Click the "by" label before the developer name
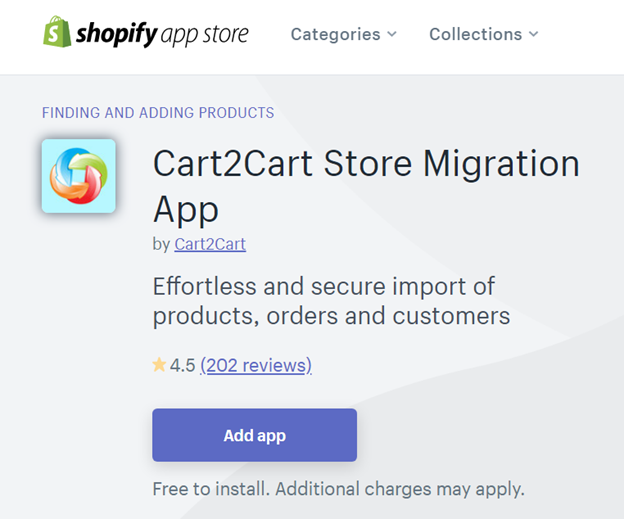The image size is (624, 519). (161, 244)
